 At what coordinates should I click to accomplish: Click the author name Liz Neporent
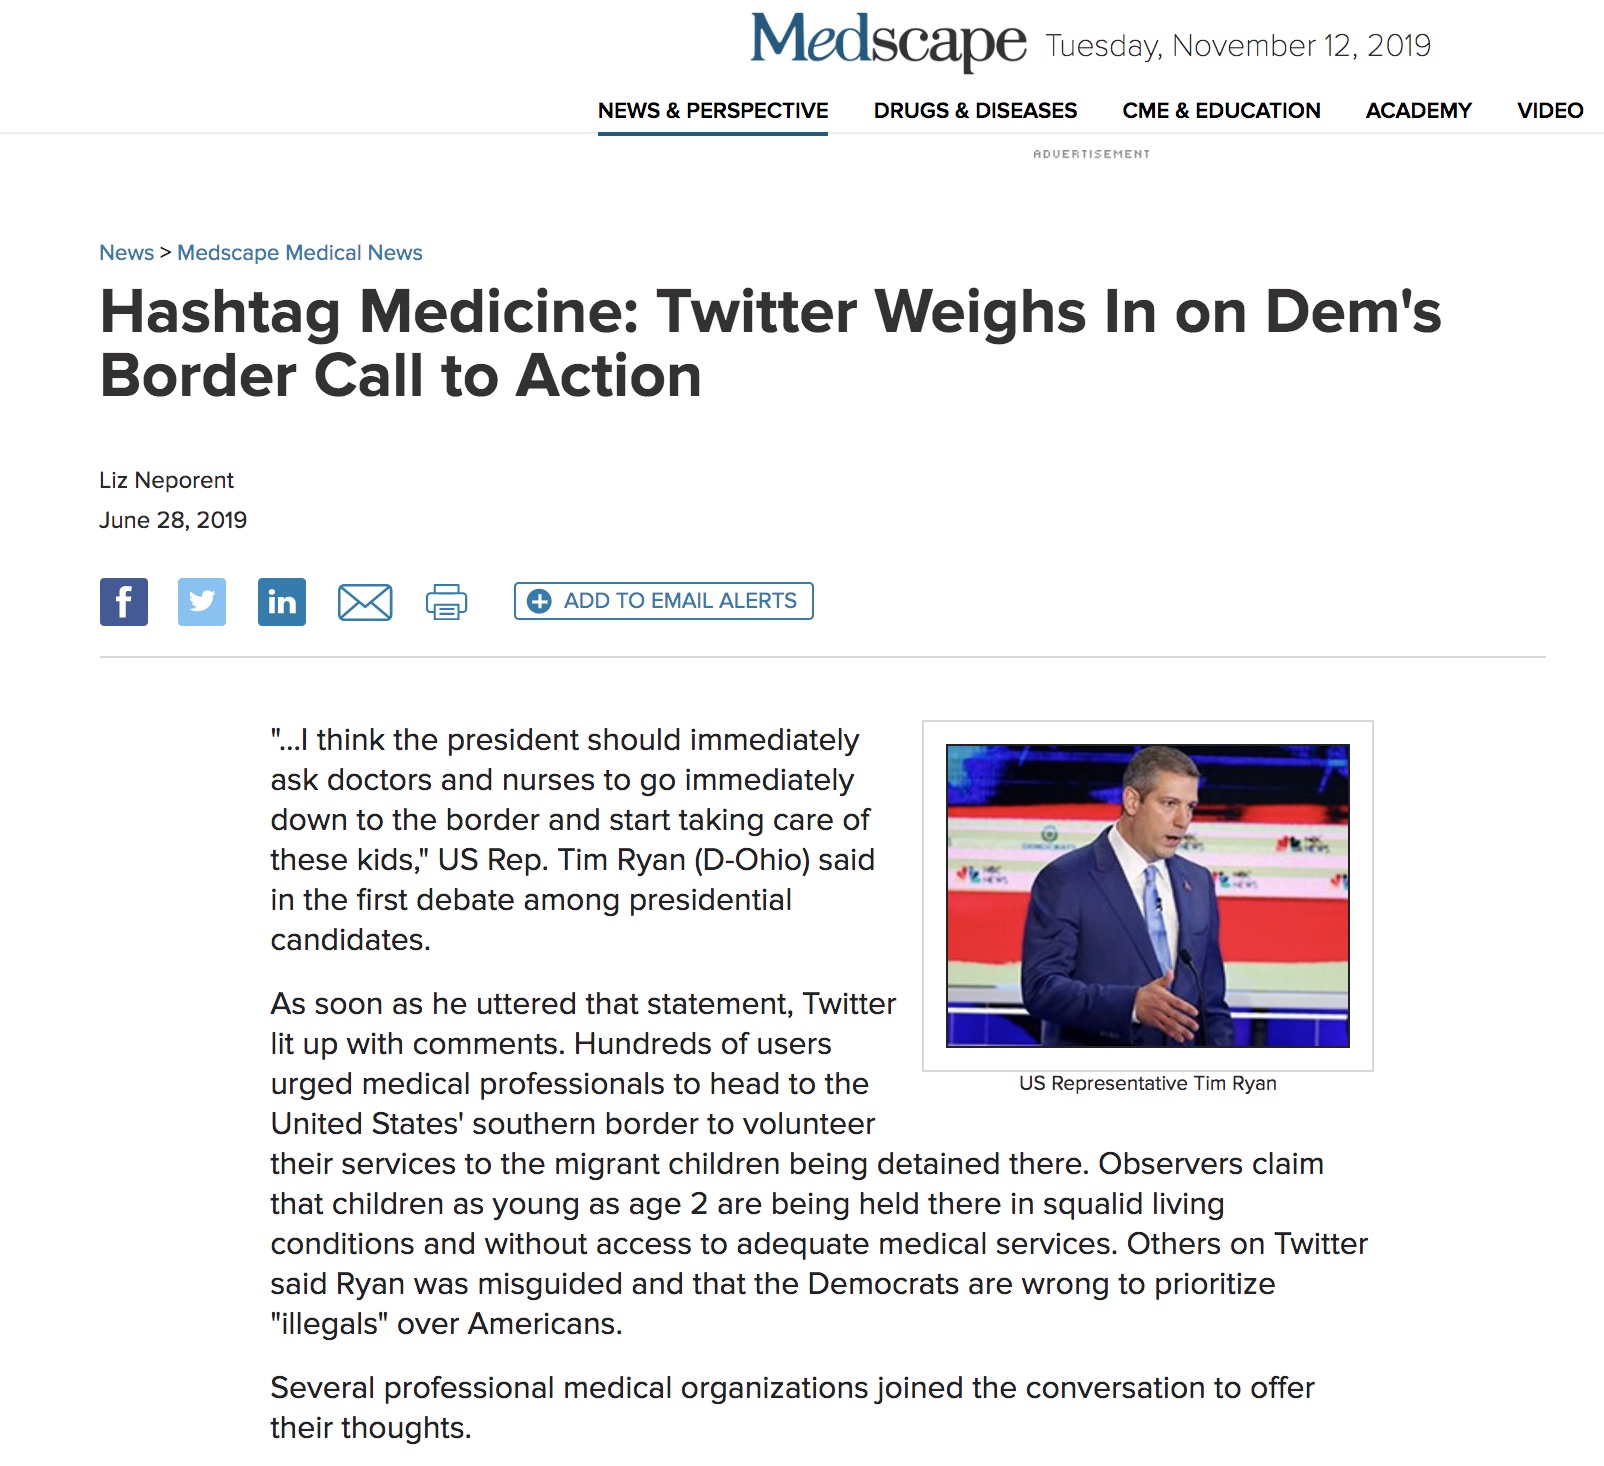[166, 480]
